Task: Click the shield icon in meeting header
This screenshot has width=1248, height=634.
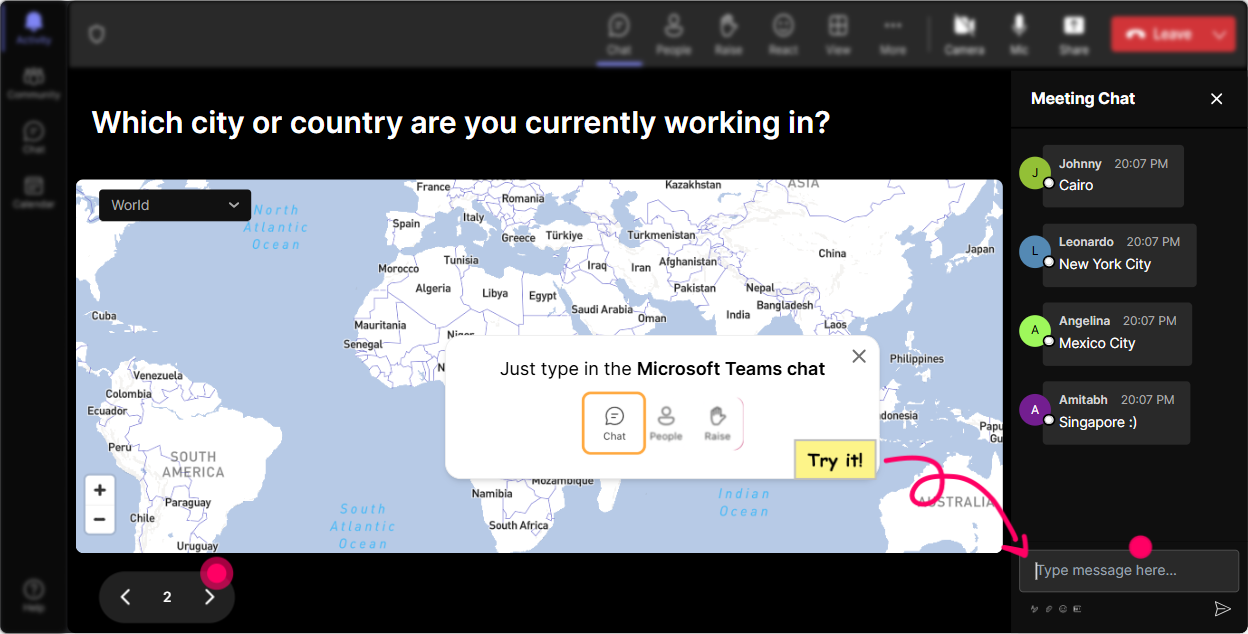Action: 96,34
